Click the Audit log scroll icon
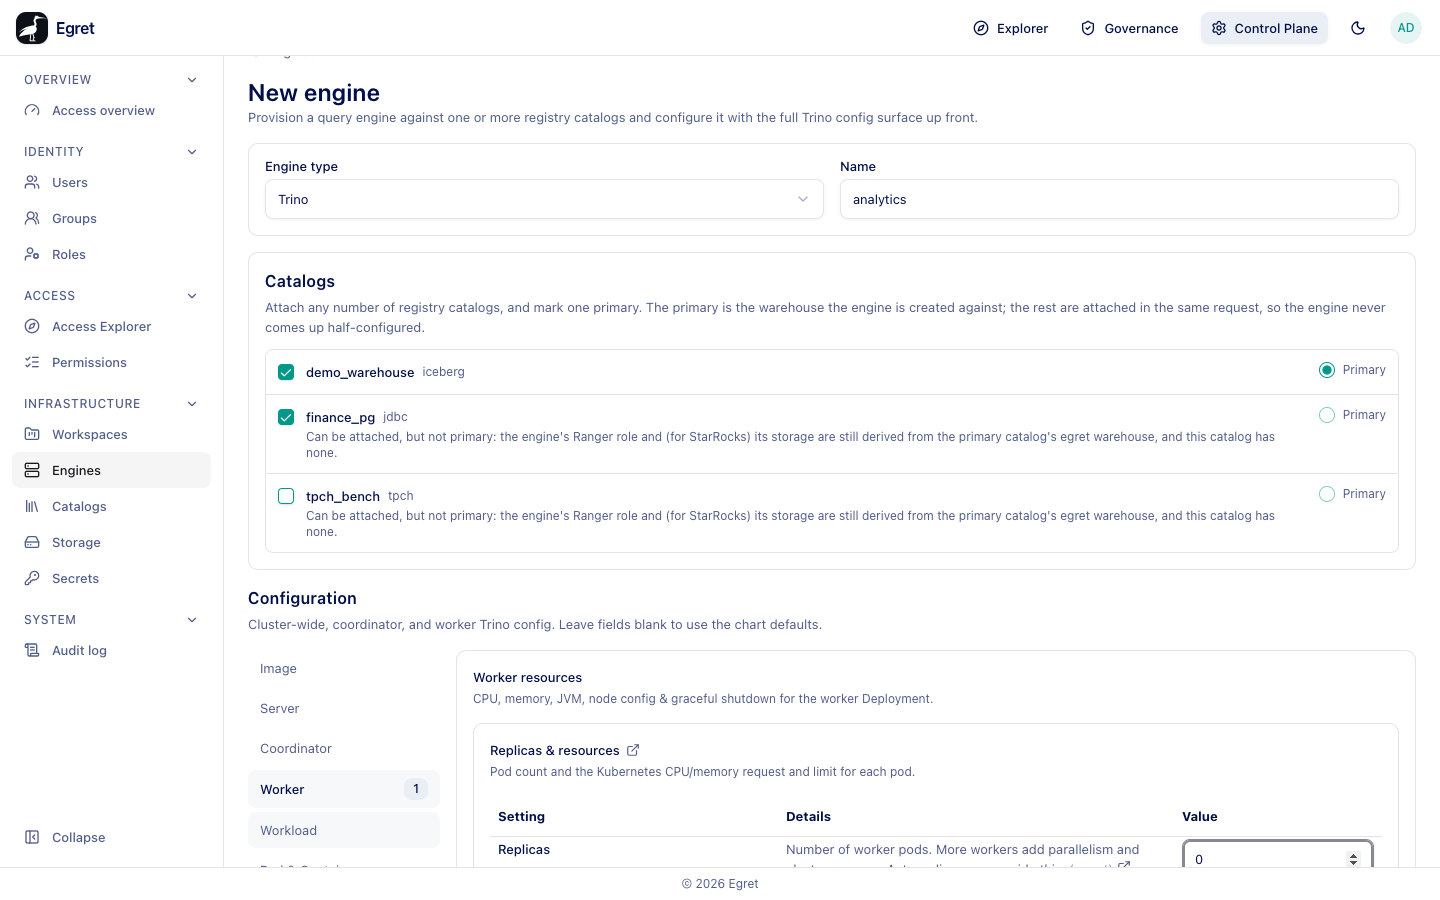This screenshot has width=1440, height=900. click(32, 650)
